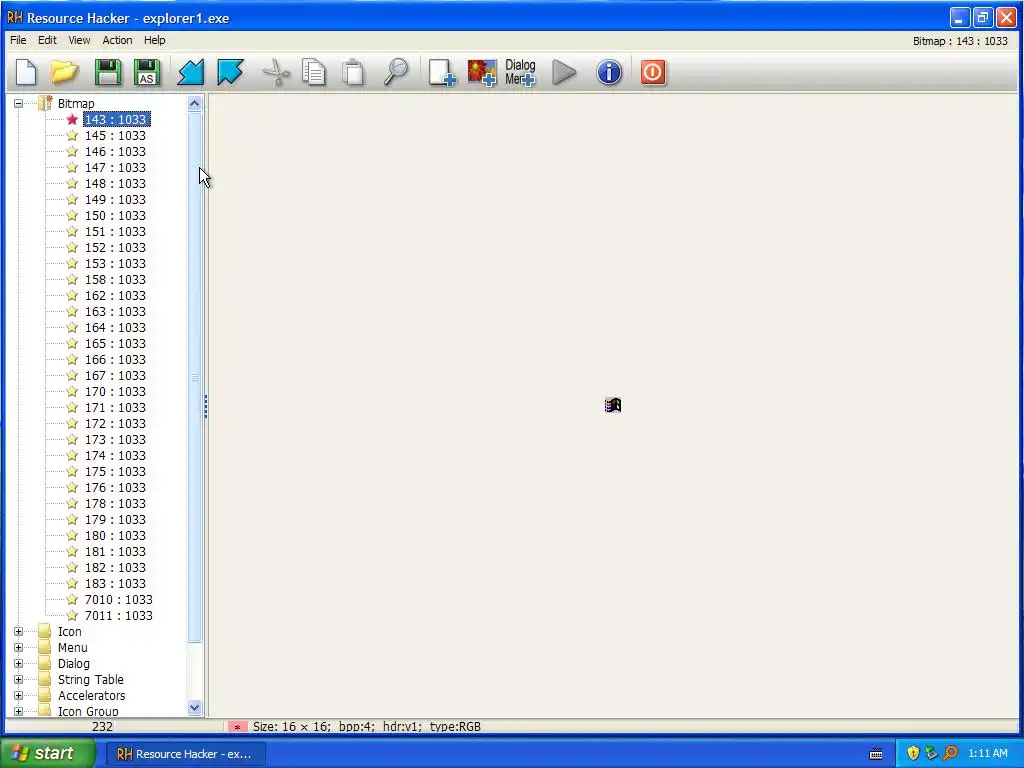Image resolution: width=1024 pixels, height=768 pixels.
Task: Open the Action menu
Action: pyautogui.click(x=117, y=40)
